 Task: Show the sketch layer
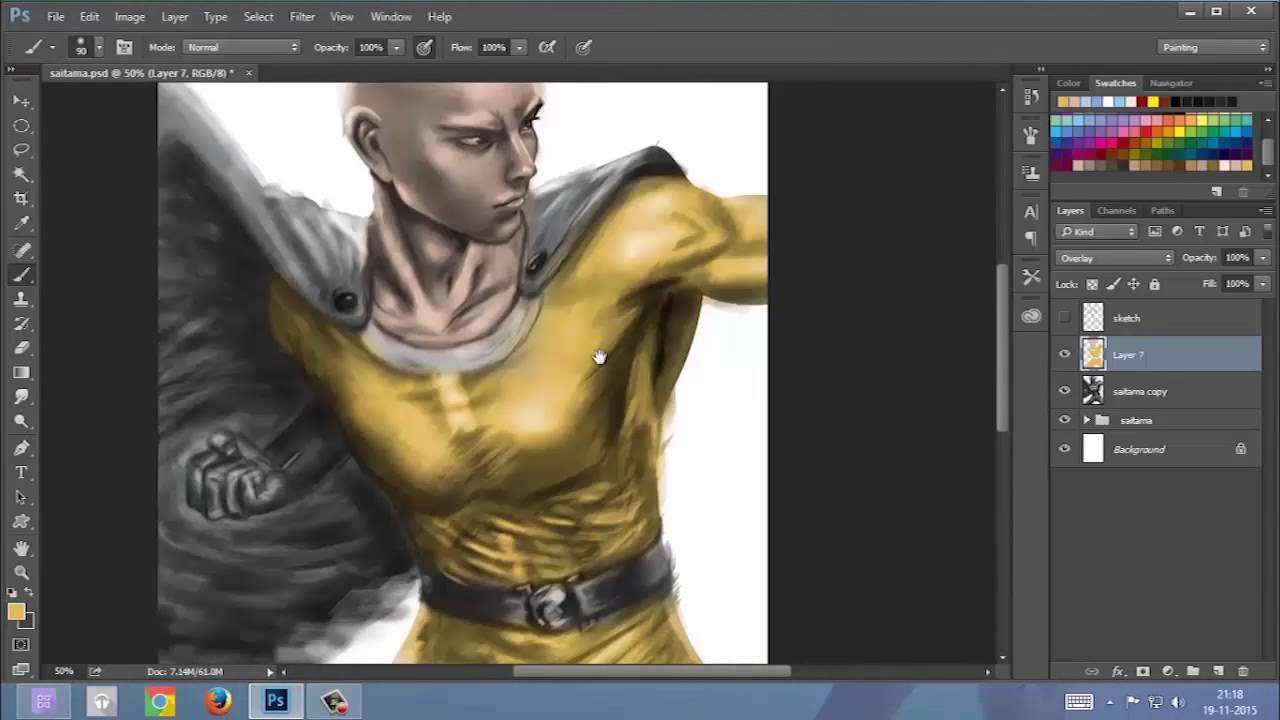click(x=1064, y=318)
